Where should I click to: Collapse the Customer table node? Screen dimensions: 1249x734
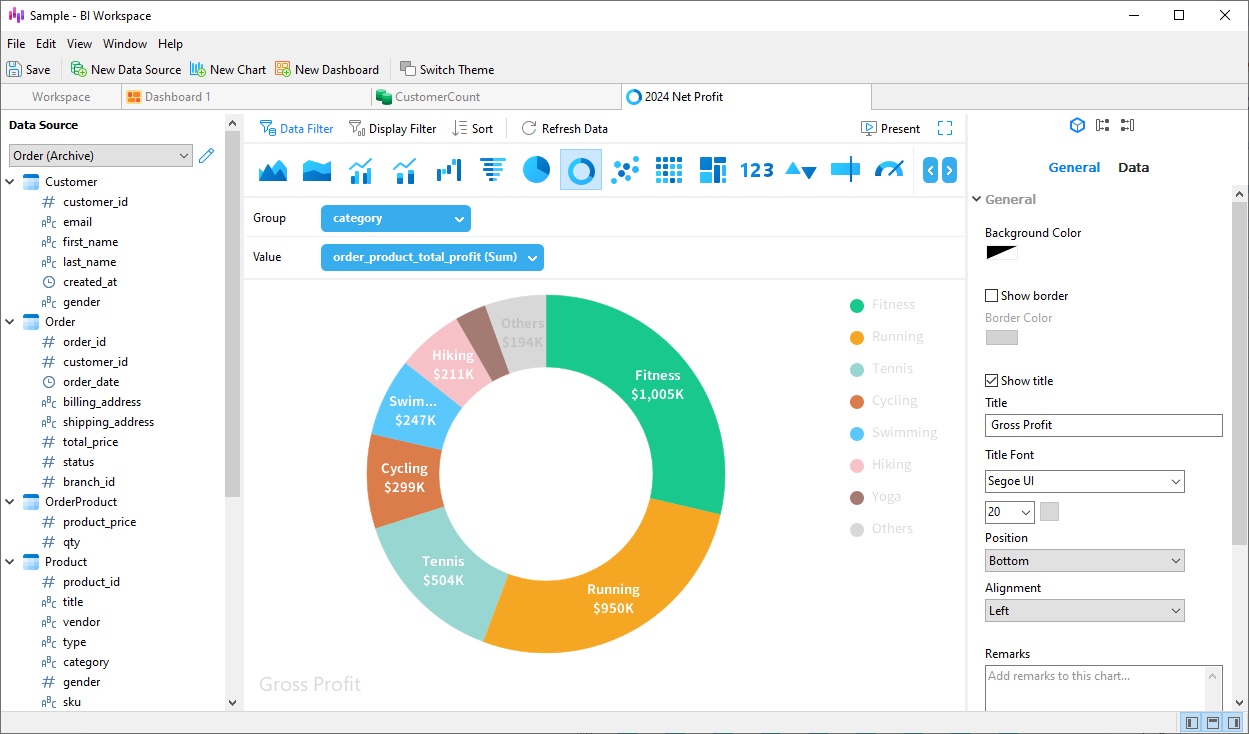9,182
